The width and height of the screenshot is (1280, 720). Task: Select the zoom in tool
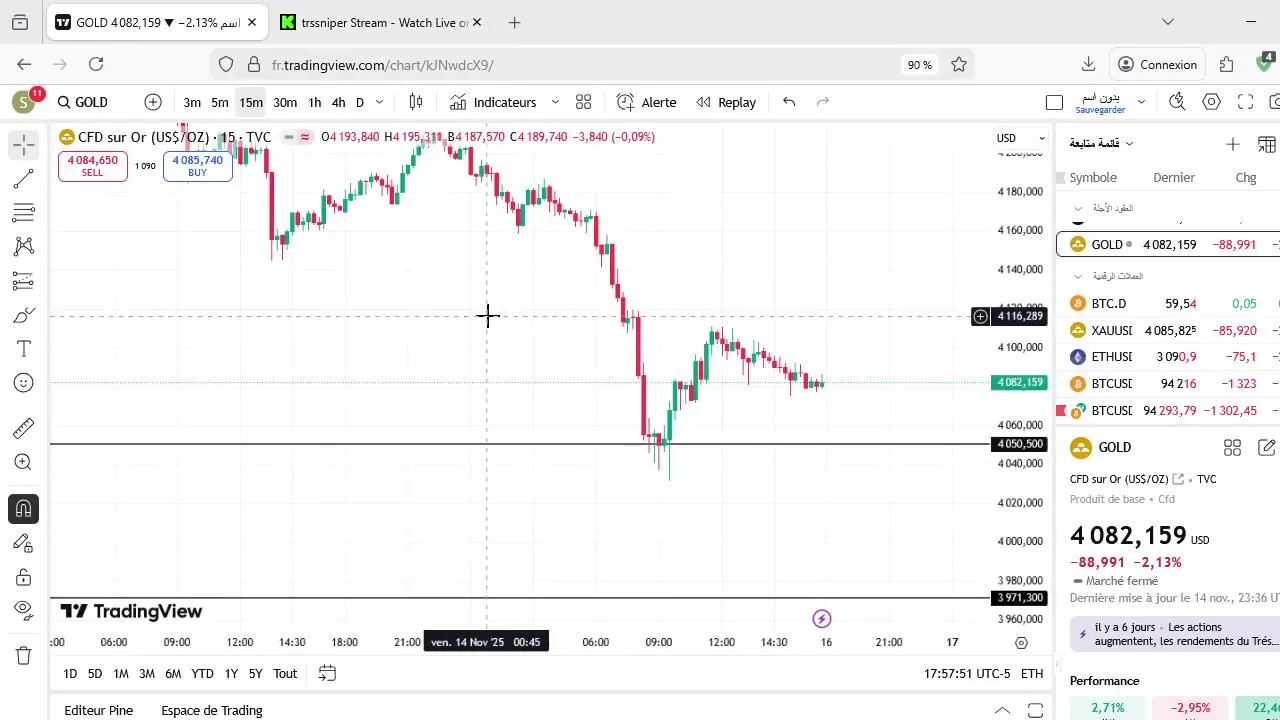(24, 462)
